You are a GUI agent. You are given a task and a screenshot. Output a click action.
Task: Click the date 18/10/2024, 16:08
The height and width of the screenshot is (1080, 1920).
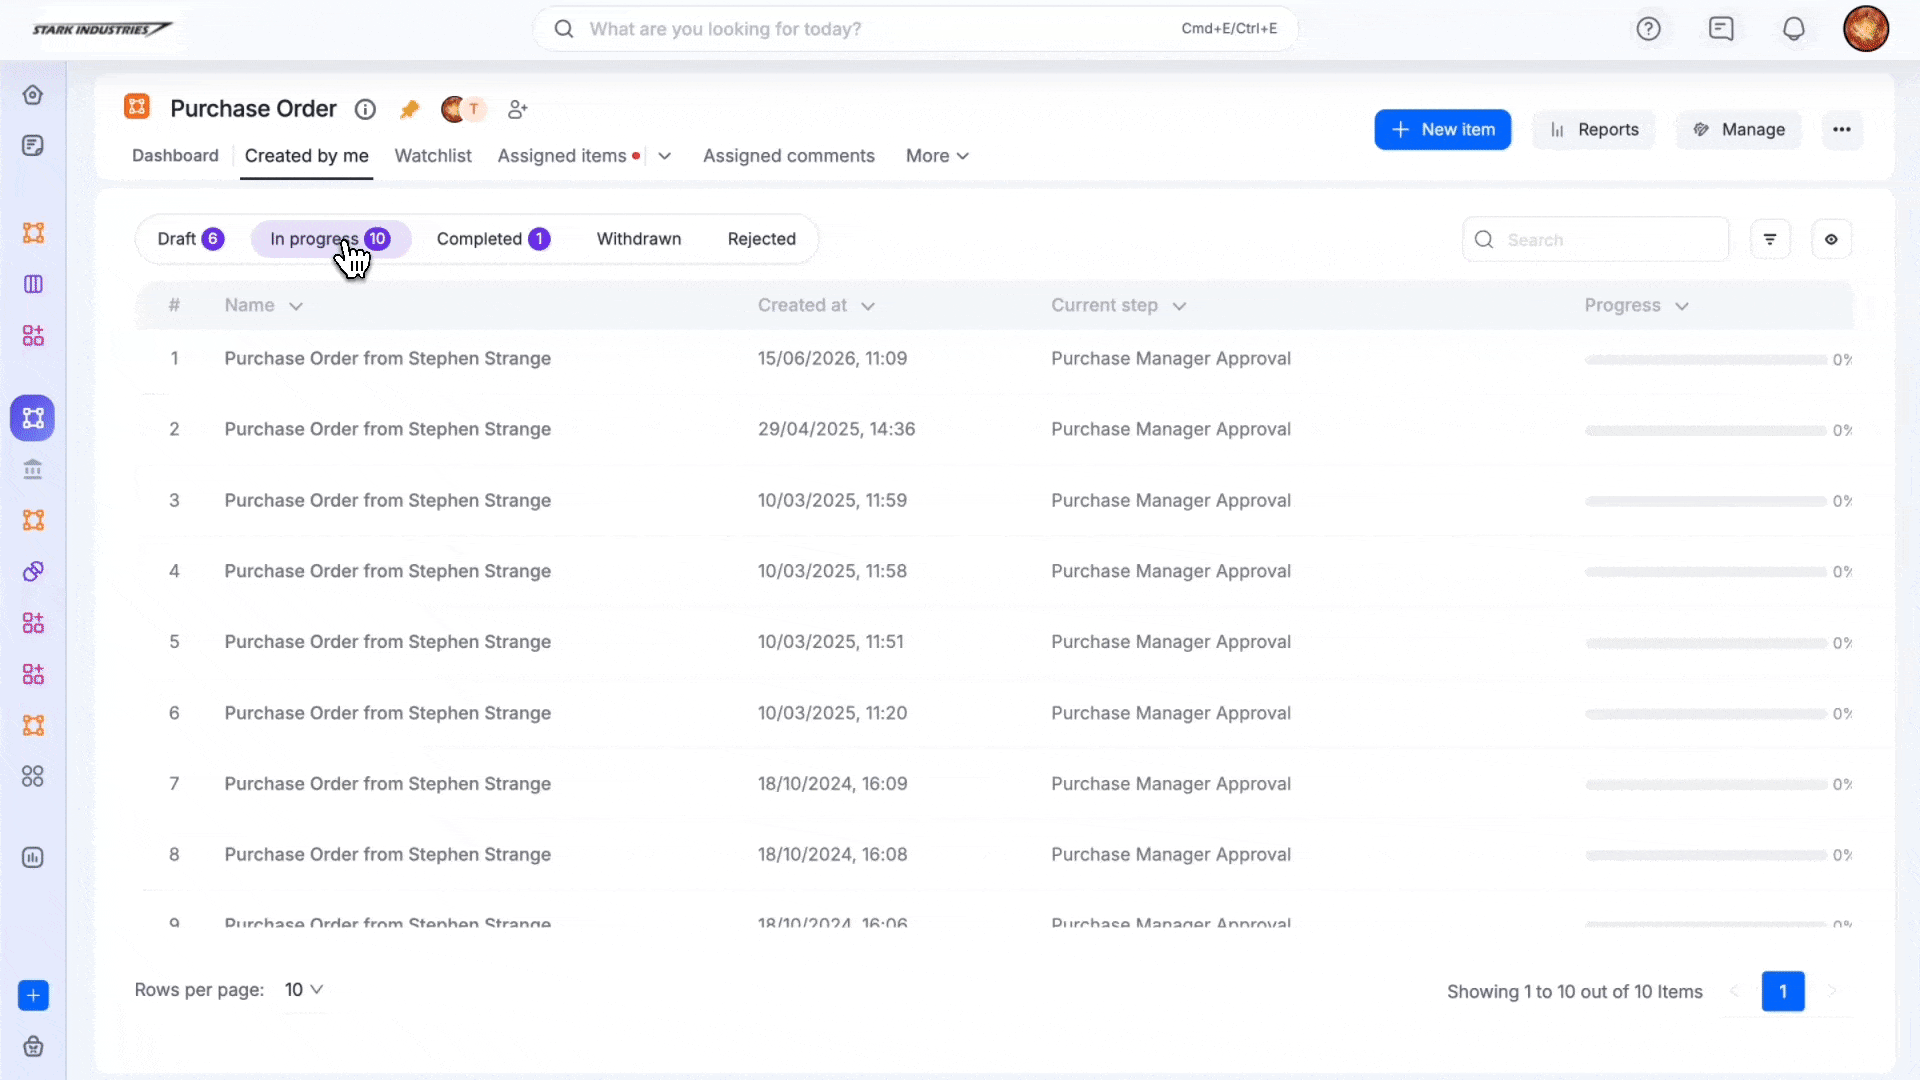click(x=832, y=855)
